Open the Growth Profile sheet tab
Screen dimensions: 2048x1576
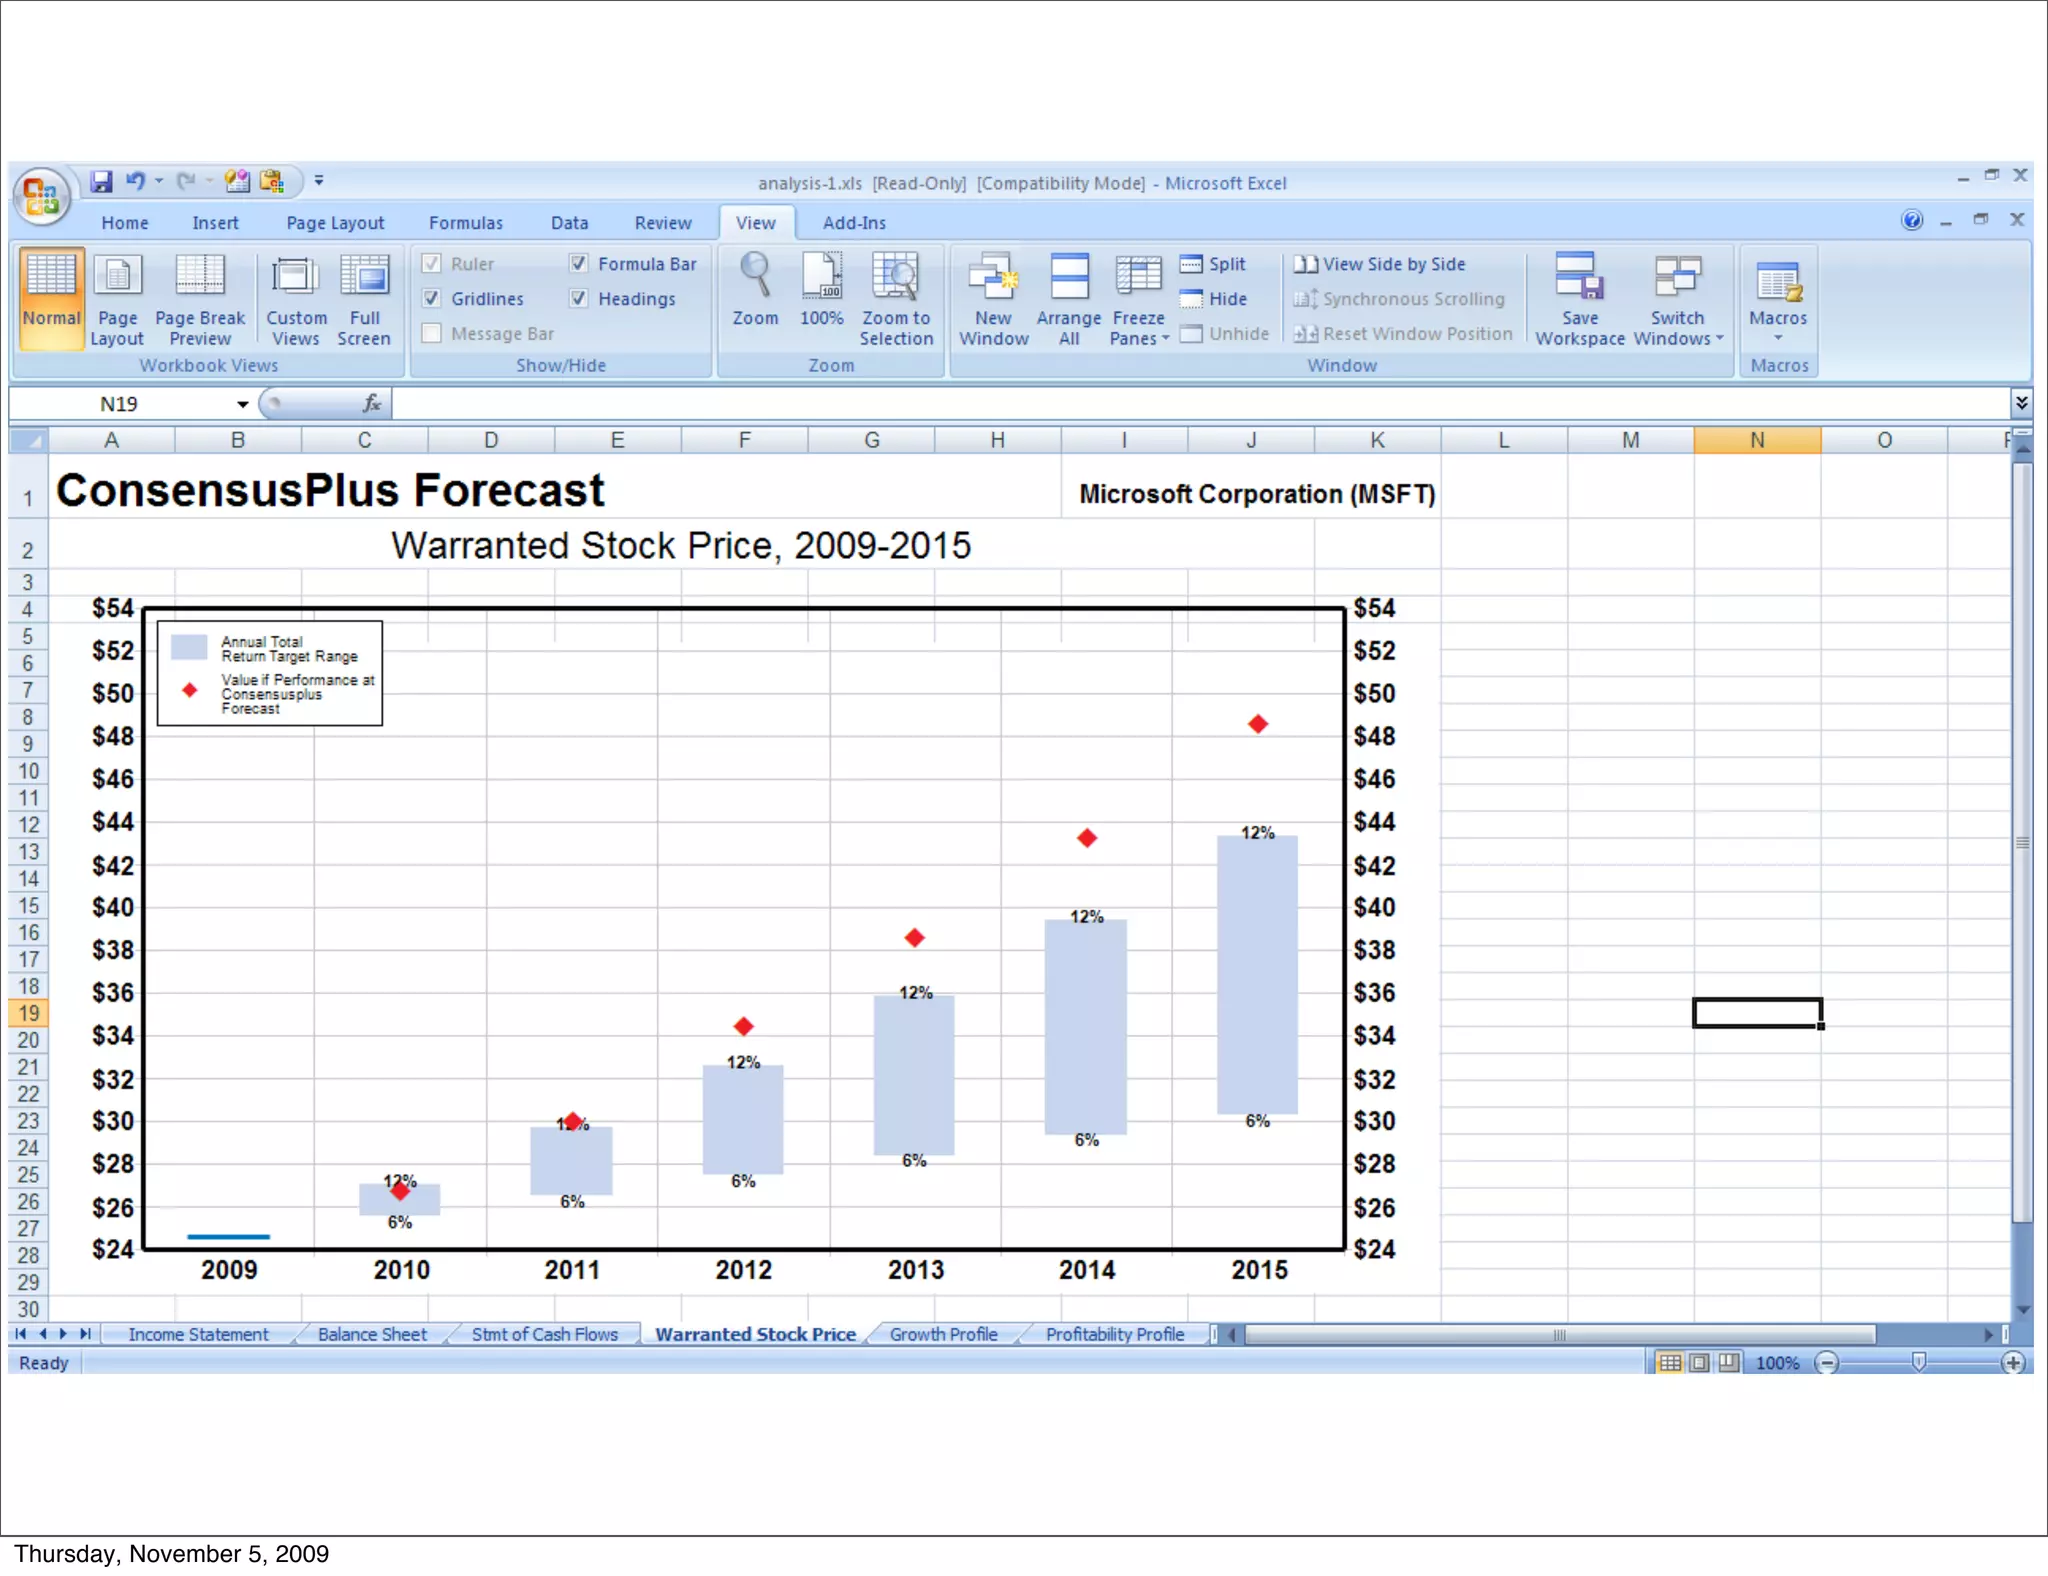943,1334
